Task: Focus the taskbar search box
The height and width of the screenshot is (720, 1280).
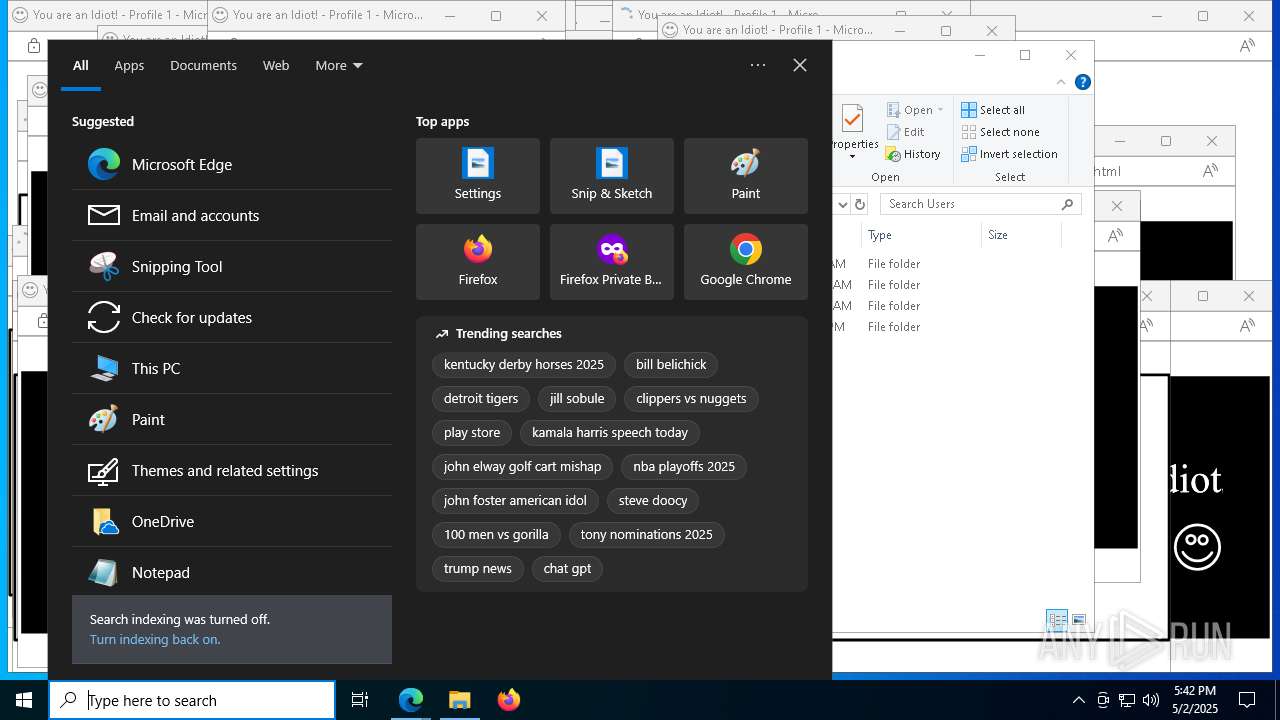Action: (192, 700)
